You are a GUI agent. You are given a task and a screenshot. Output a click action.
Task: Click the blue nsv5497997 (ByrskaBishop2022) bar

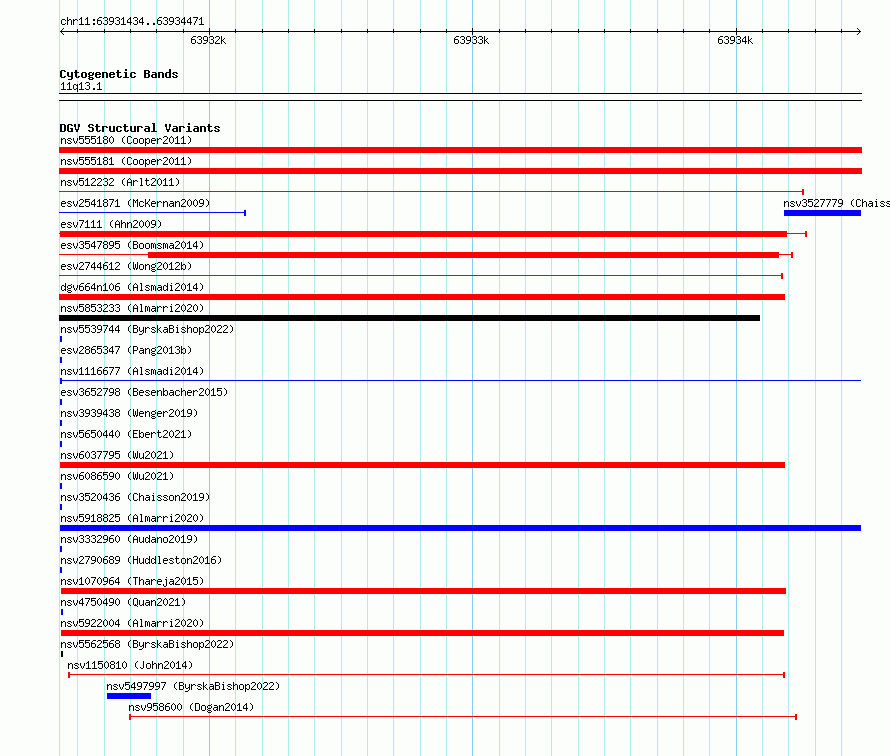pos(129,696)
